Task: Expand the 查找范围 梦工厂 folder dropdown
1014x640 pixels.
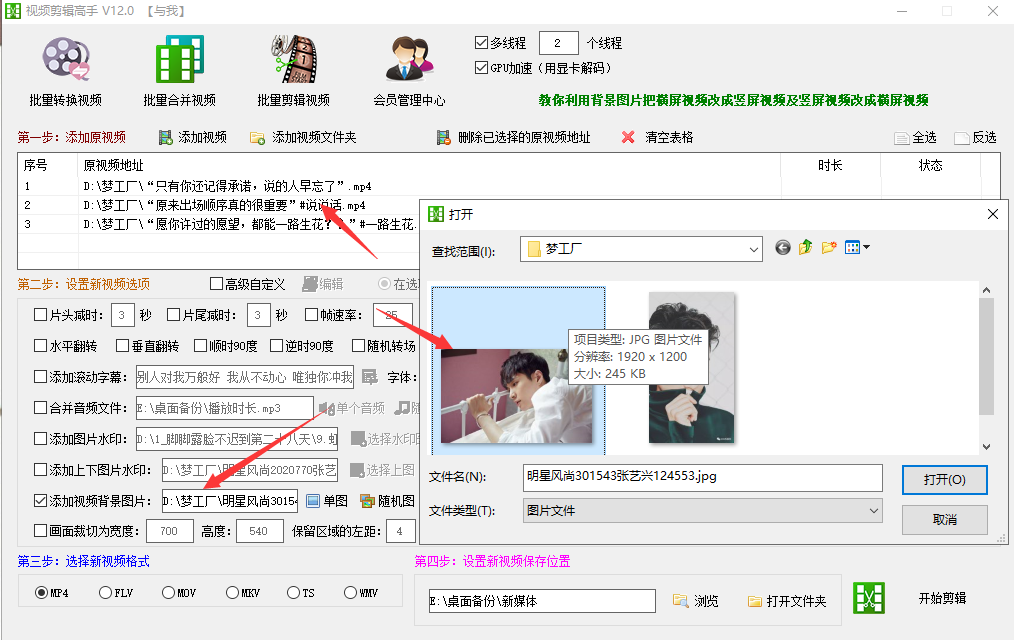Action: pos(753,249)
